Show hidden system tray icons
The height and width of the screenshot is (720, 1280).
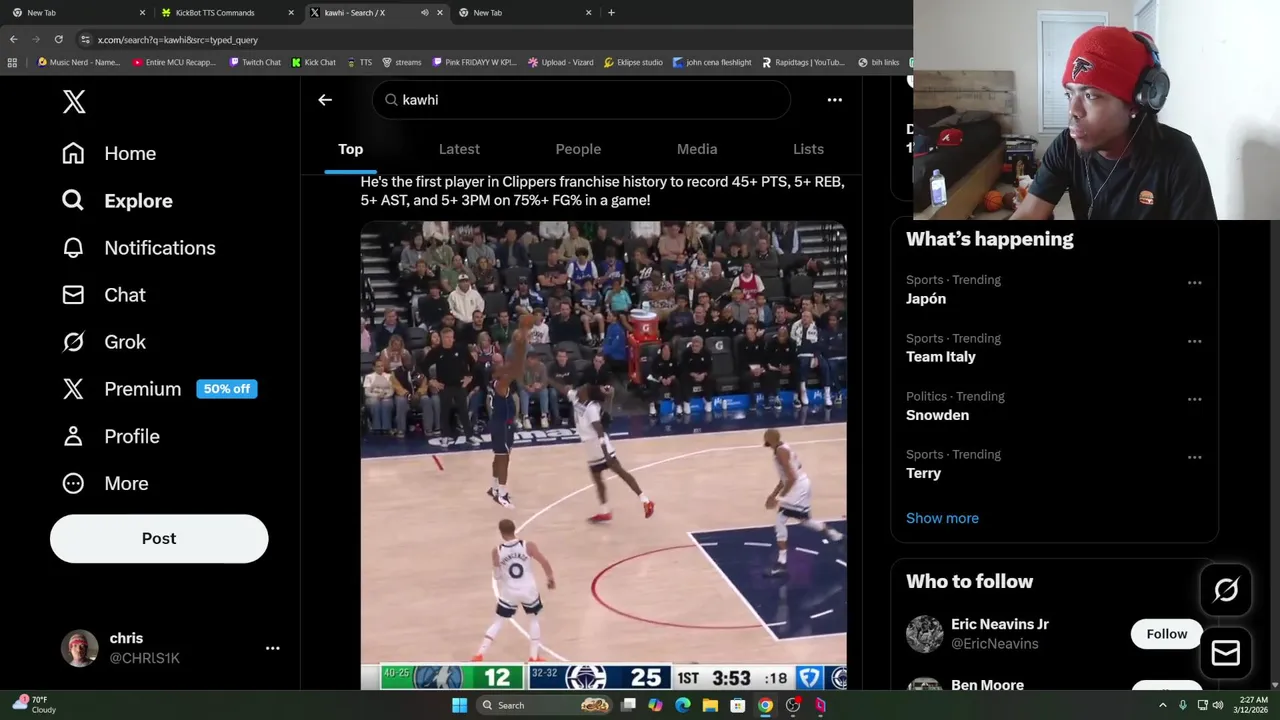(x=1162, y=705)
